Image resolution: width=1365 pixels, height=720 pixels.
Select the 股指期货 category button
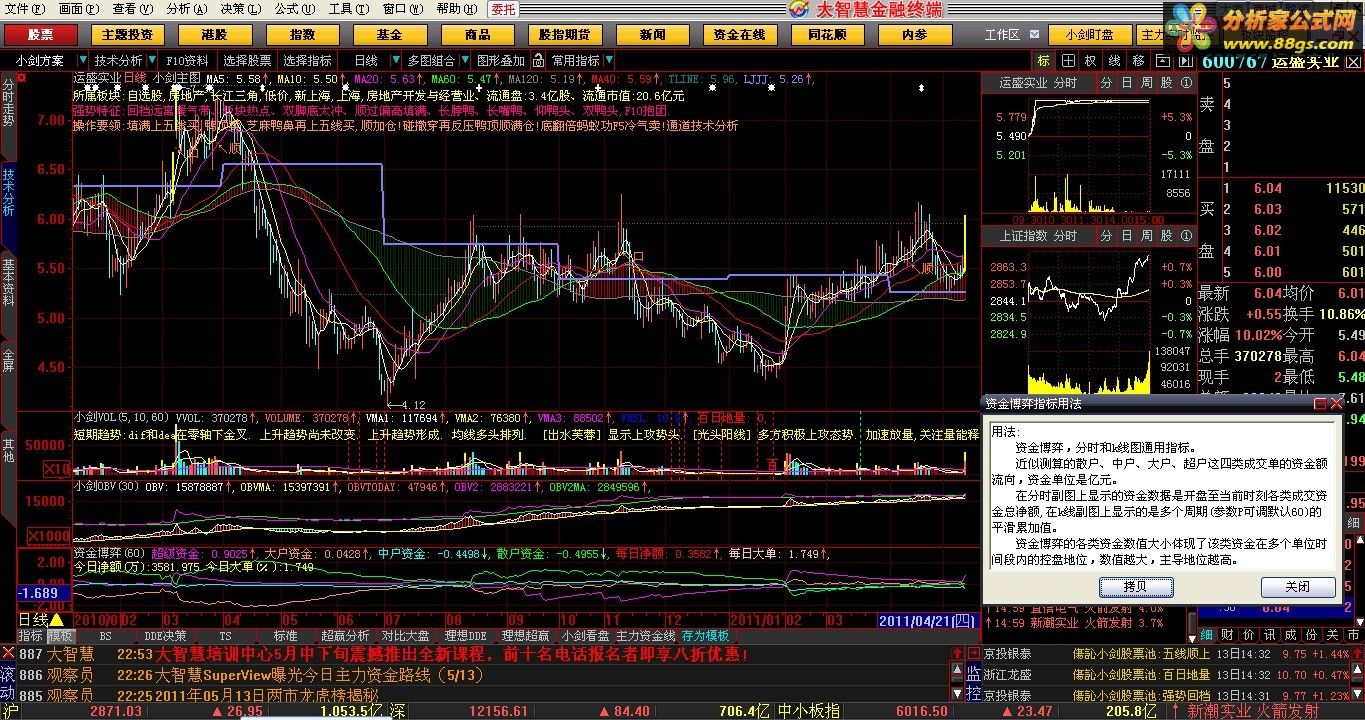click(565, 34)
